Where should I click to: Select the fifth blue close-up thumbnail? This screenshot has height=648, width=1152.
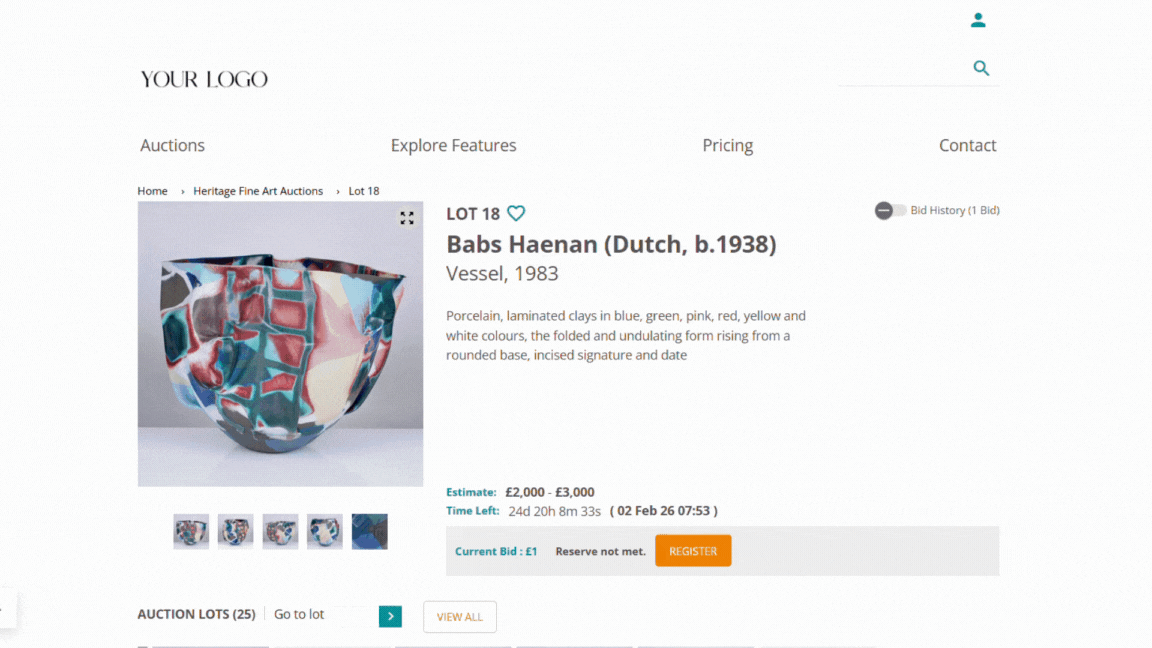tap(369, 532)
